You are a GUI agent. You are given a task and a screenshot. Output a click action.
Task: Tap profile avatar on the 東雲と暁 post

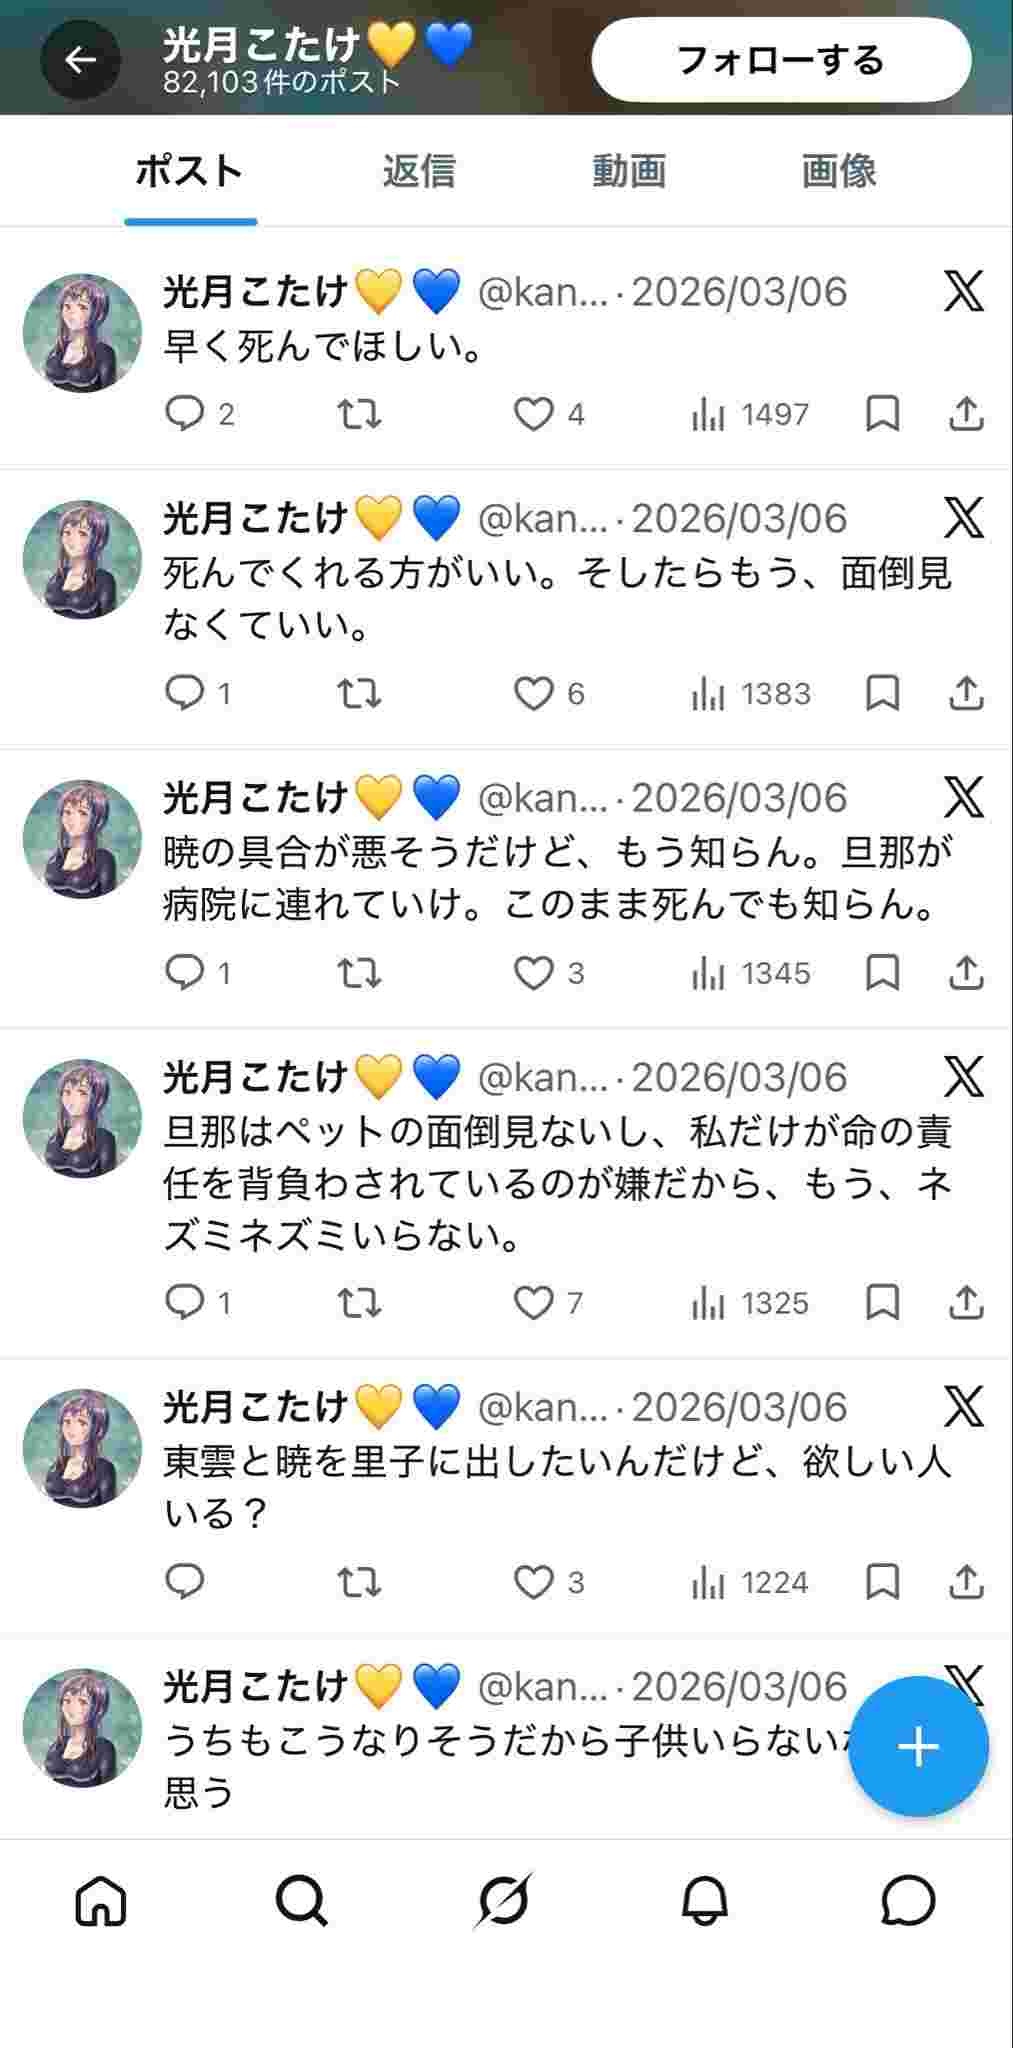click(x=83, y=1447)
